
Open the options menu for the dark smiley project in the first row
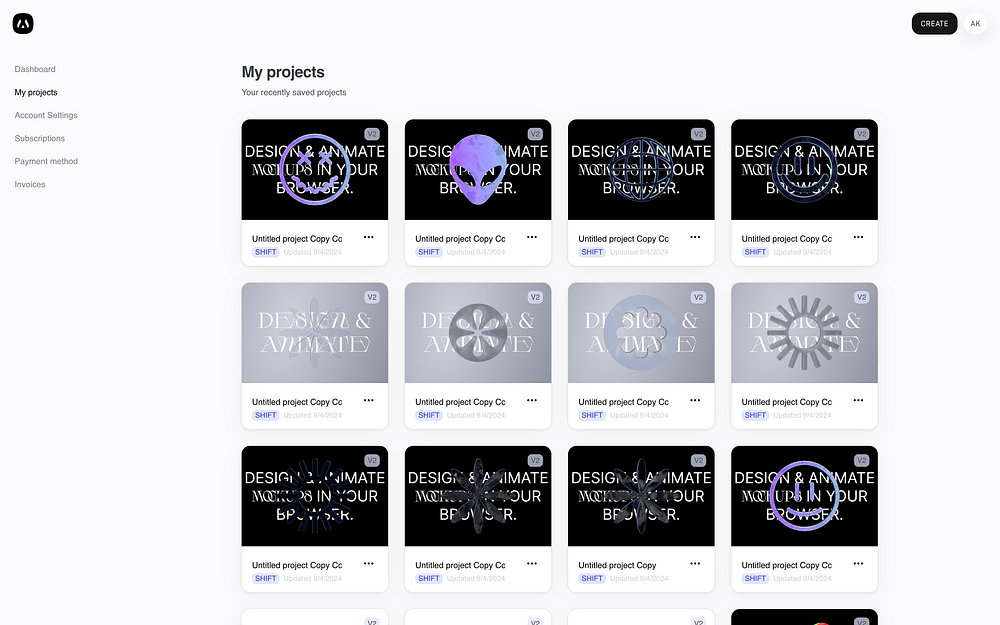[x=858, y=237]
